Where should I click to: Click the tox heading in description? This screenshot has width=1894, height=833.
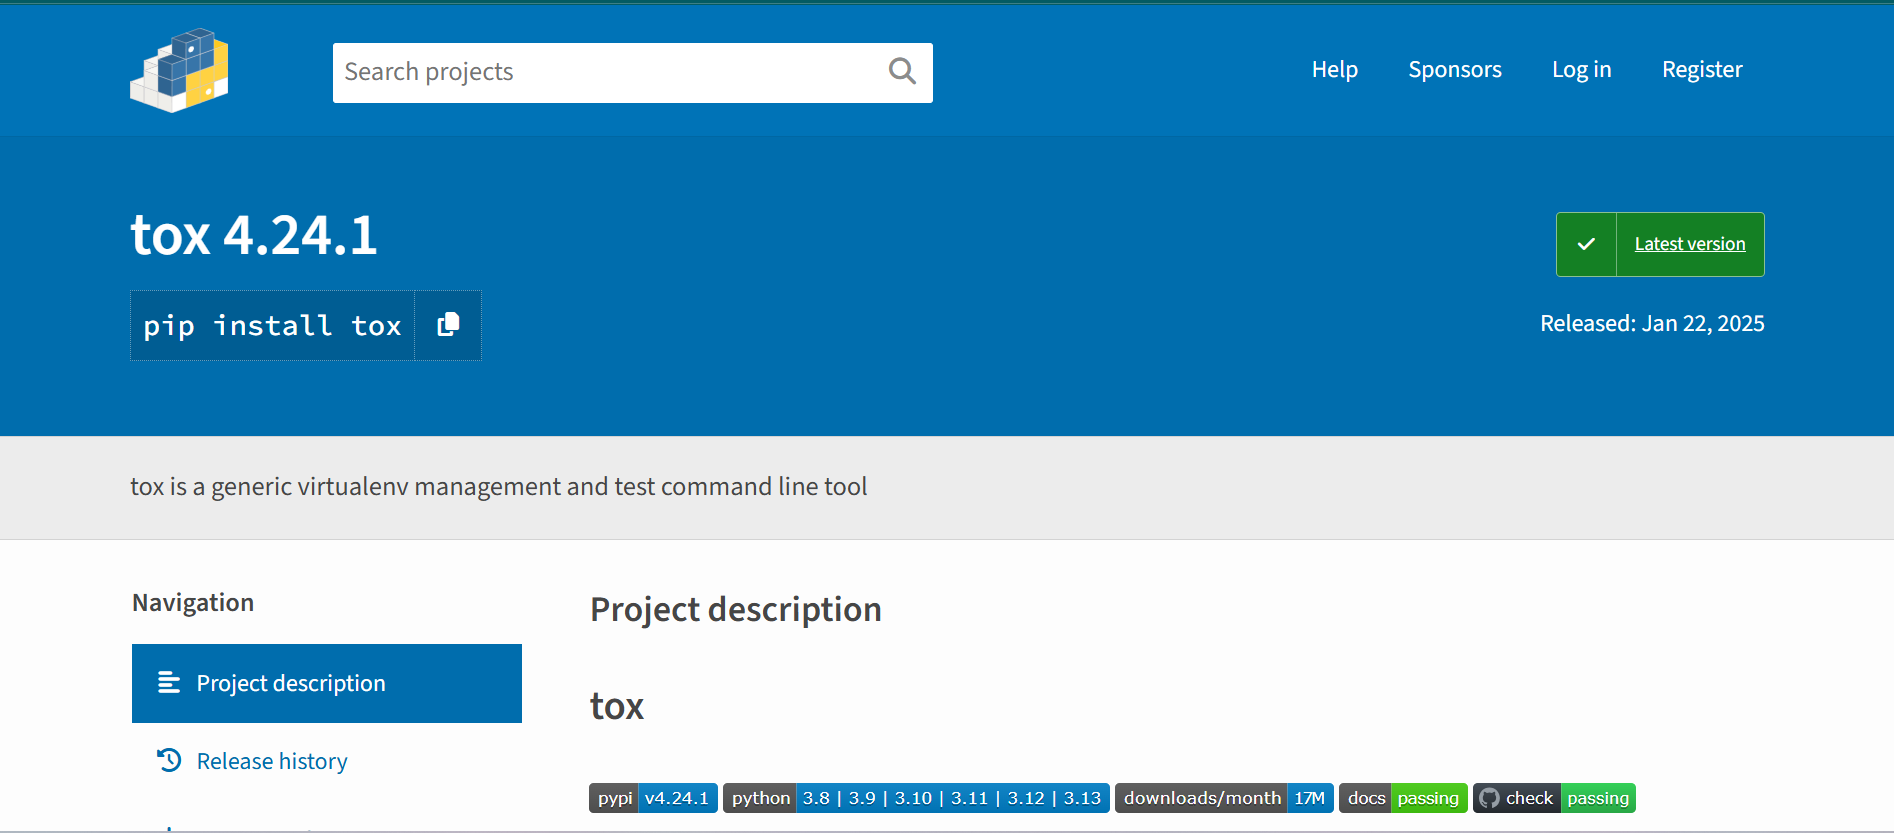point(617,707)
